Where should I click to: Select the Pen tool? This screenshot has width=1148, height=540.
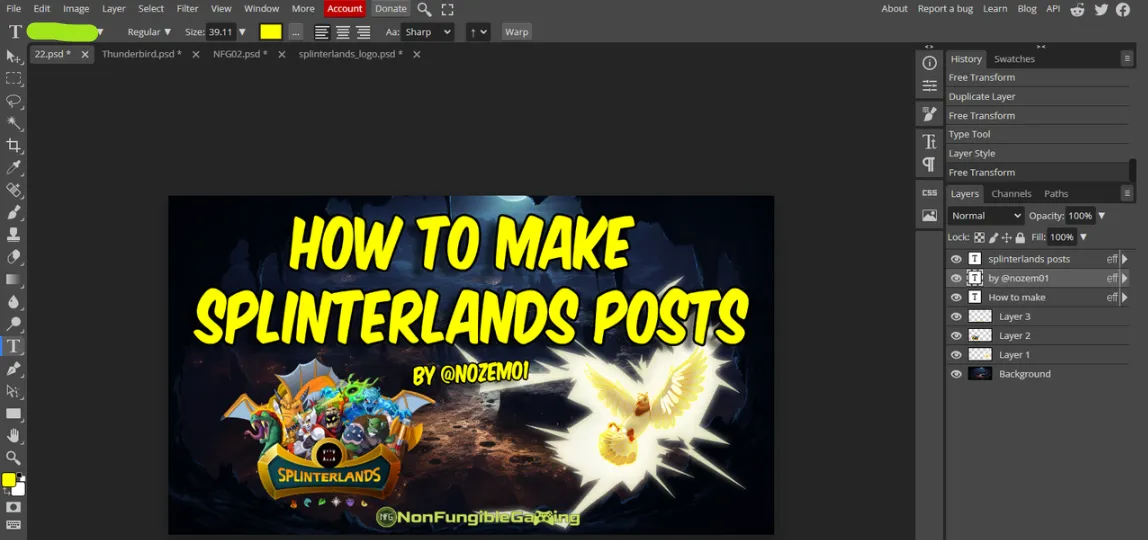pyautogui.click(x=13, y=368)
